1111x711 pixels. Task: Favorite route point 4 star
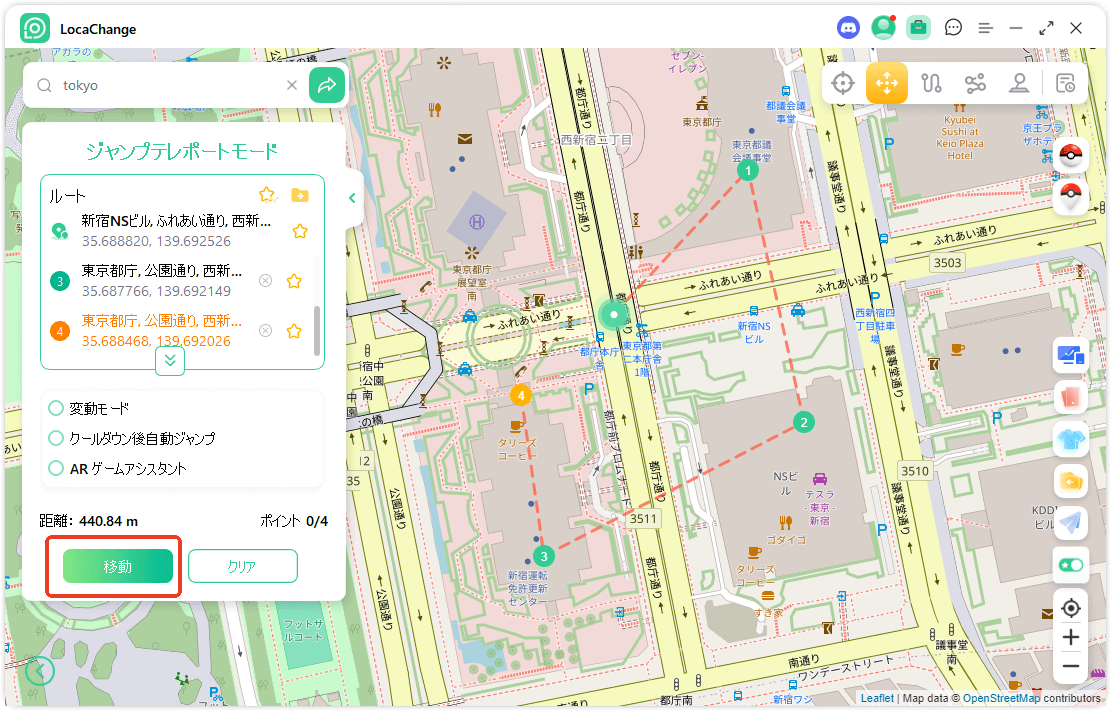click(294, 331)
